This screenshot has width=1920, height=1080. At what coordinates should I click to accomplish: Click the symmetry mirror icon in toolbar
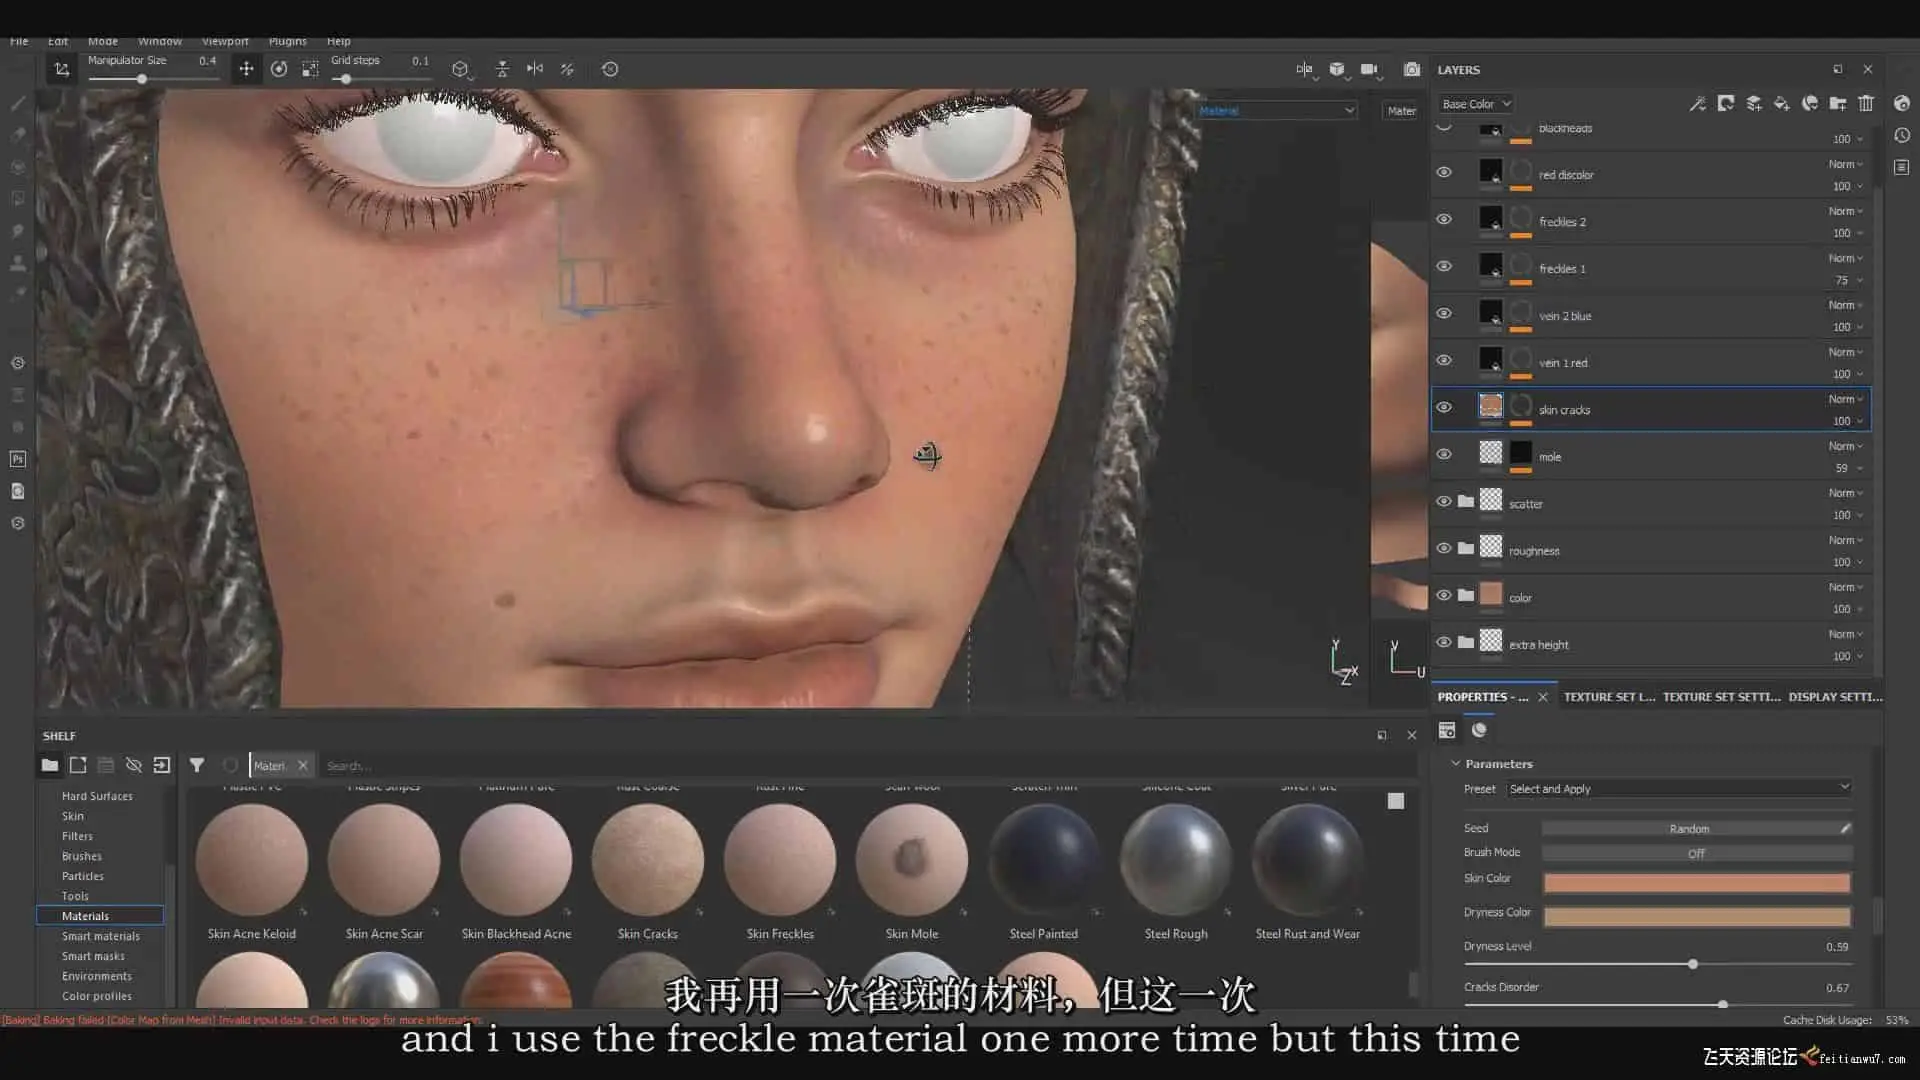click(x=535, y=69)
